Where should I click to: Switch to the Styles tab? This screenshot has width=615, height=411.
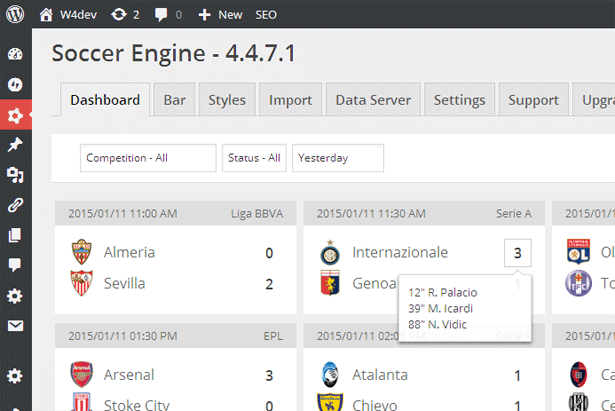(227, 100)
